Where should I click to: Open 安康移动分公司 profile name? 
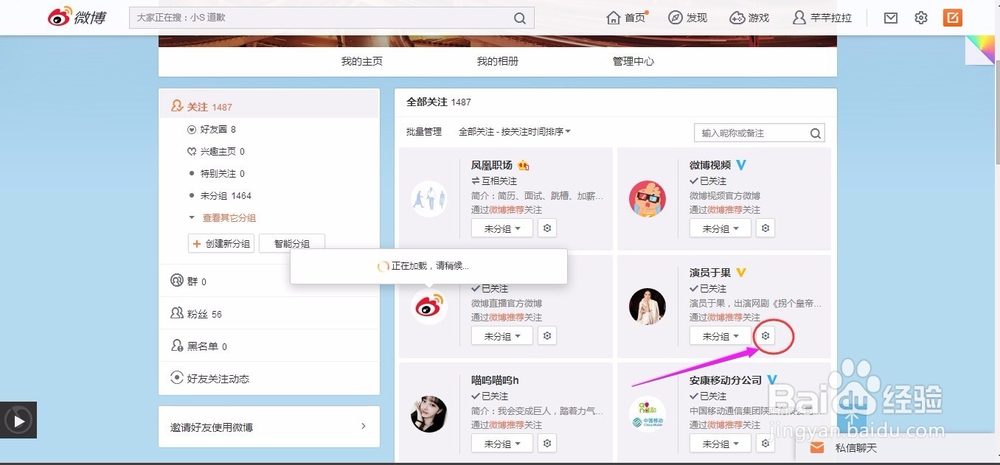[726, 380]
